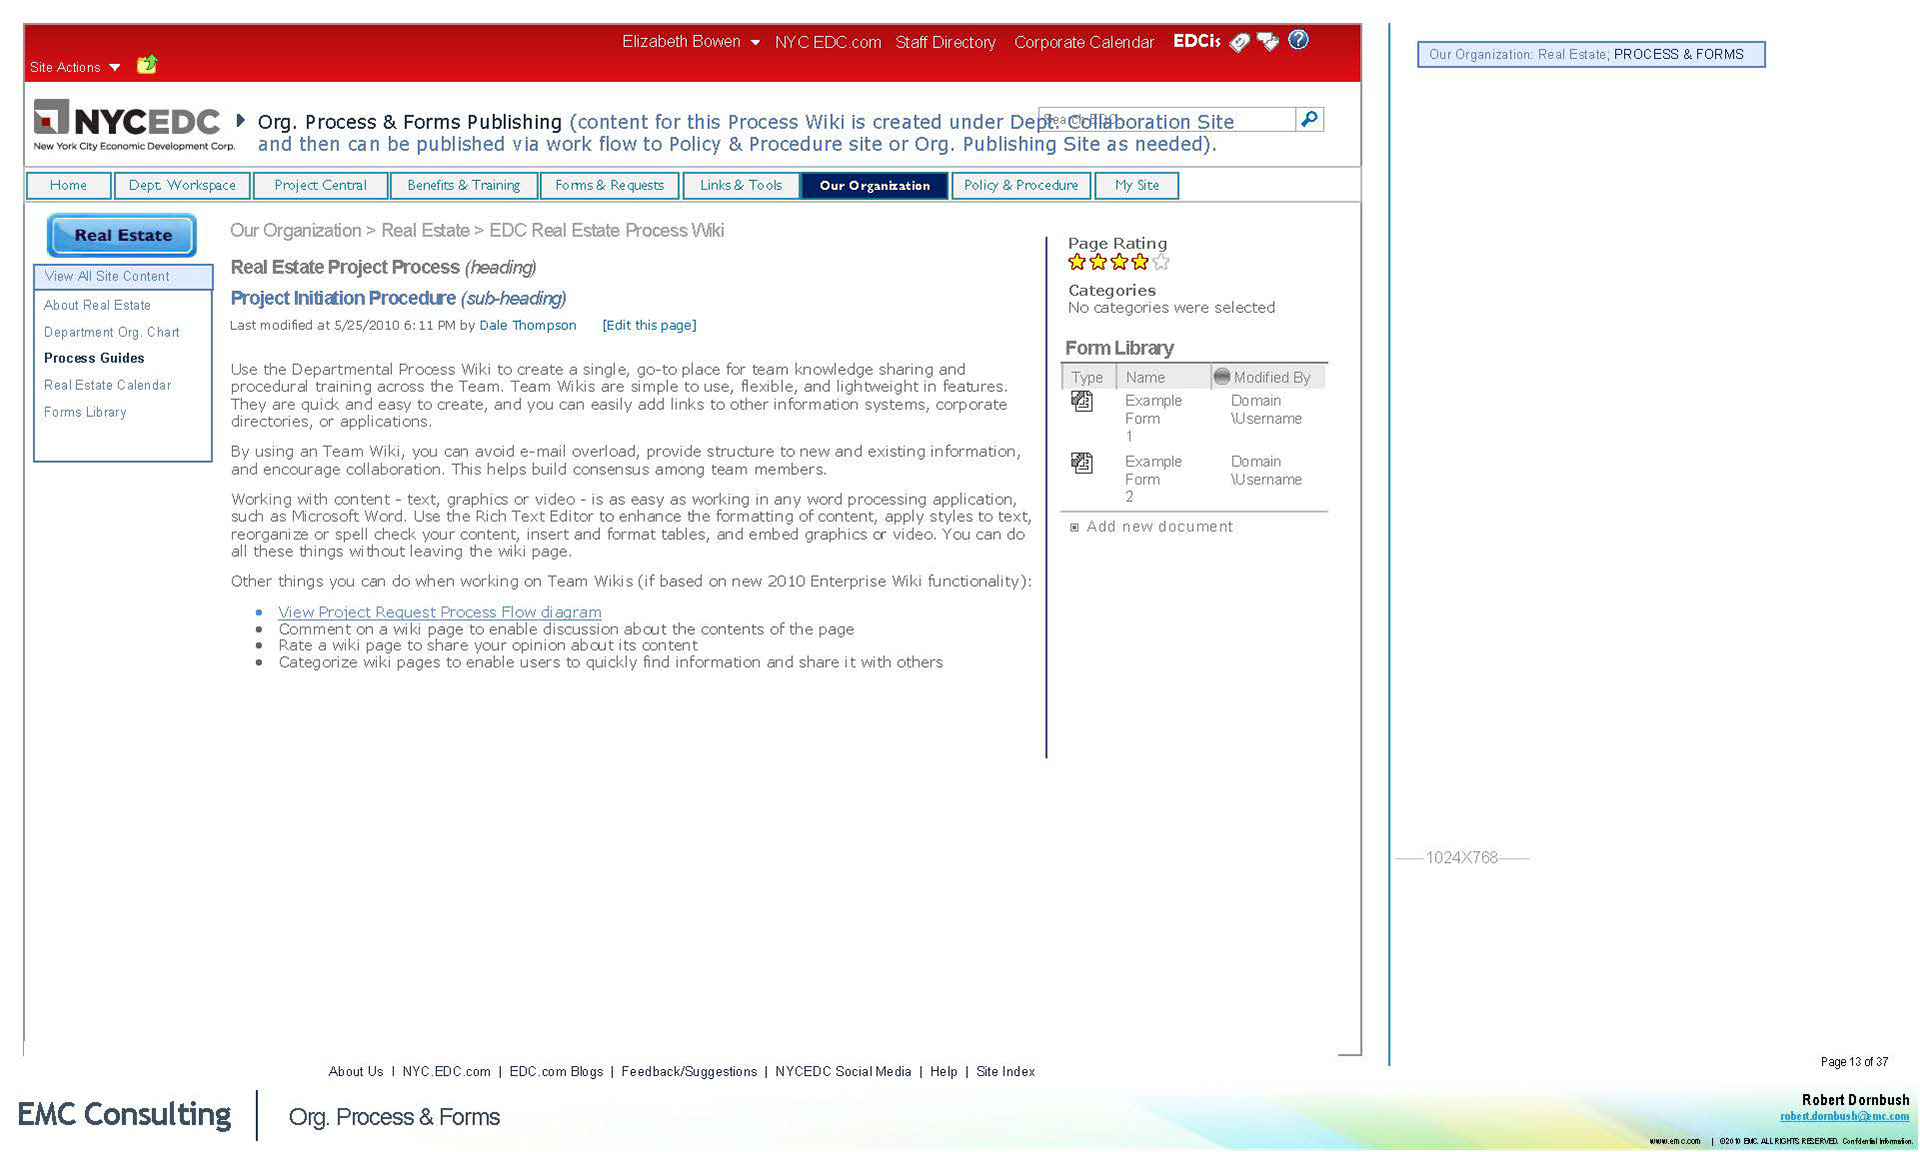Screen dimensions: 1920x1152
Task: Open the help question mark icon
Action: (1298, 40)
